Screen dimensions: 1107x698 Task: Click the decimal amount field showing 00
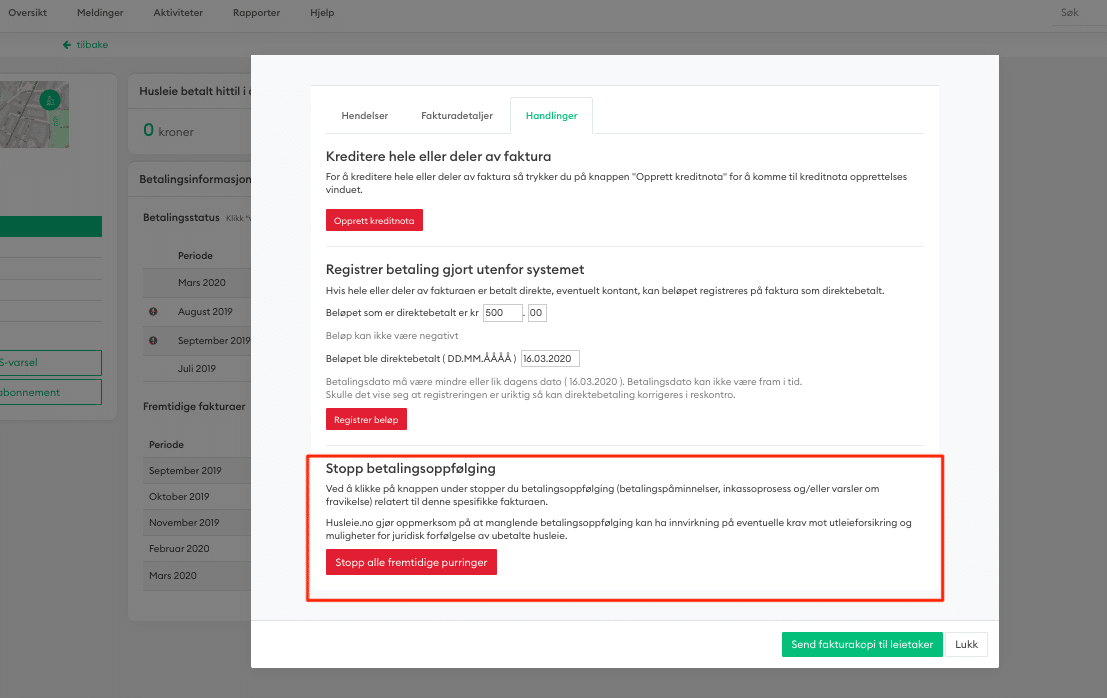tap(537, 313)
